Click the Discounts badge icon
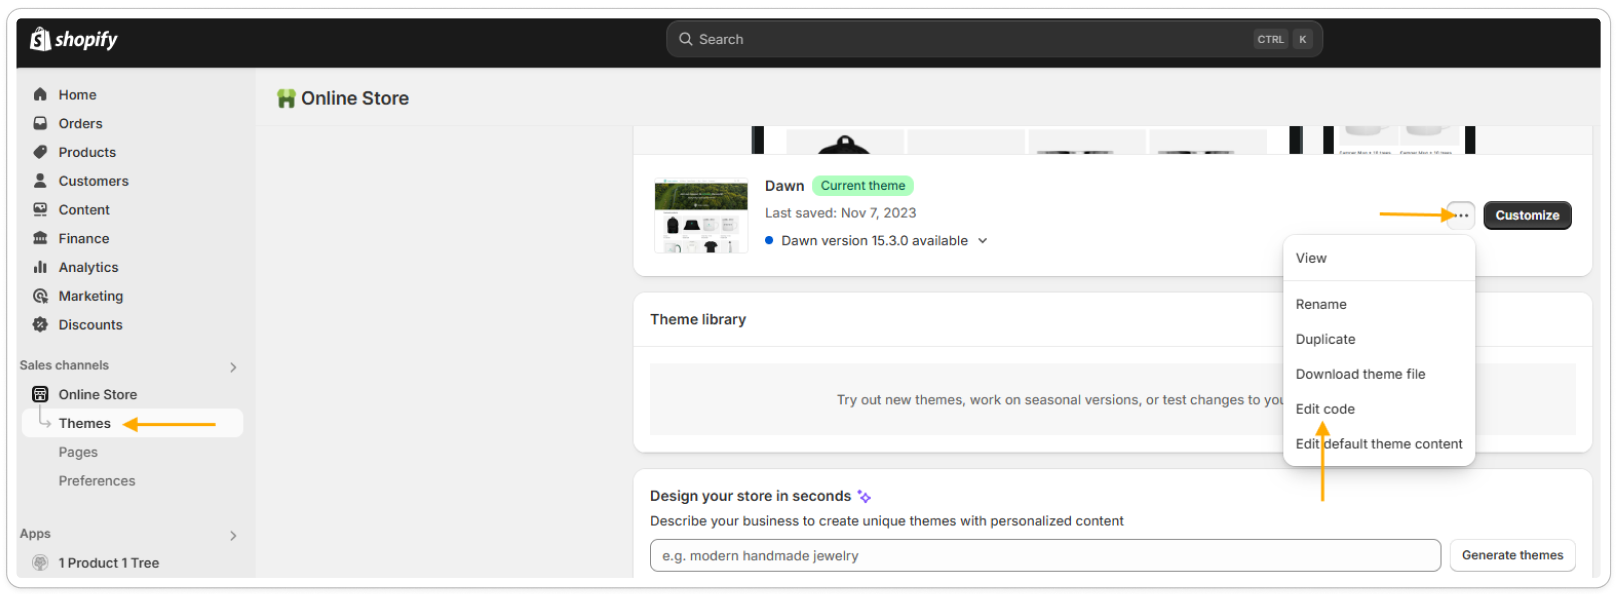1622x594 pixels. (40, 325)
